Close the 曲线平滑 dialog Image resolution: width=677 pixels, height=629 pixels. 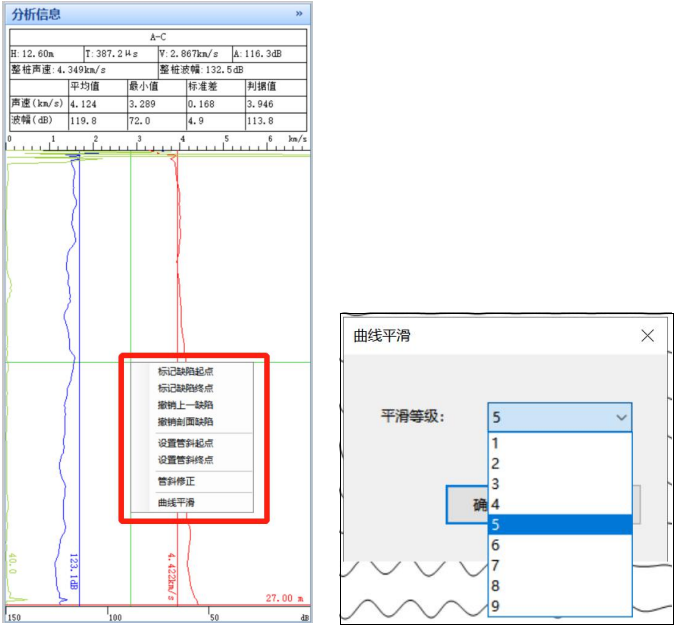[647, 336]
